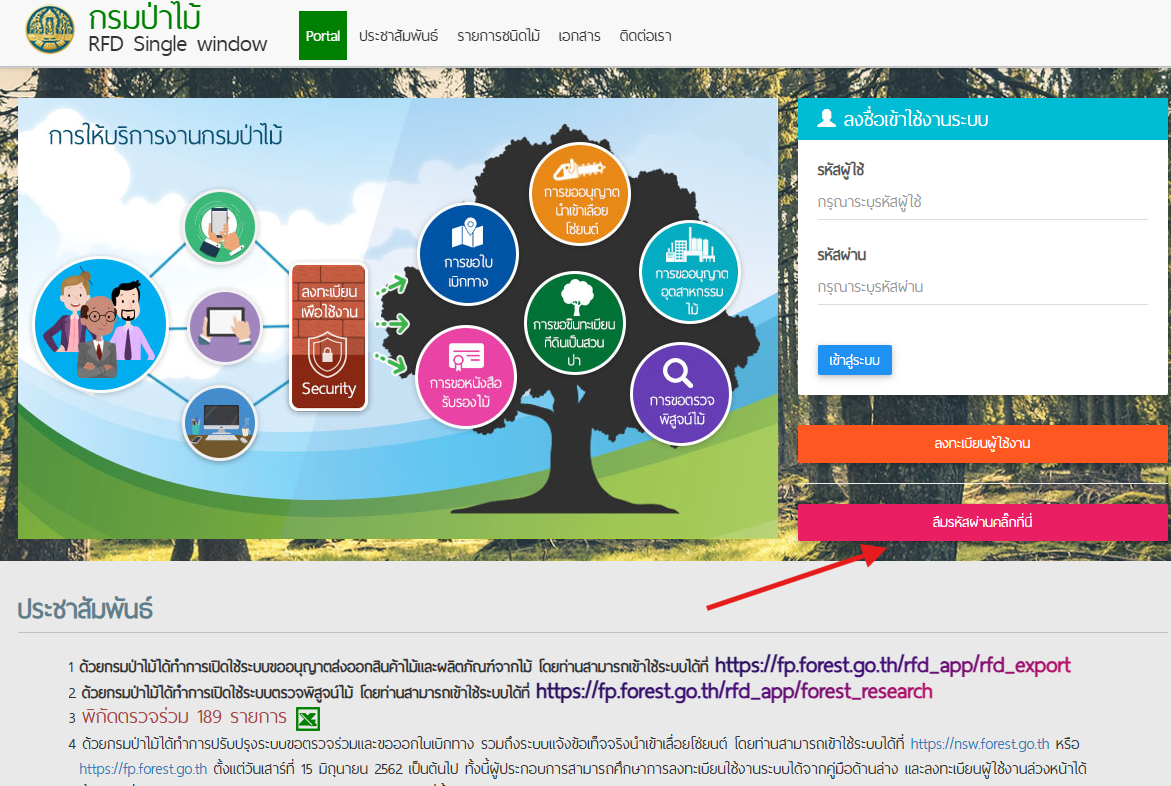The width and height of the screenshot is (1171, 786).
Task: Open the ประชาสัมพันธ์ menu item
Action: click(398, 36)
